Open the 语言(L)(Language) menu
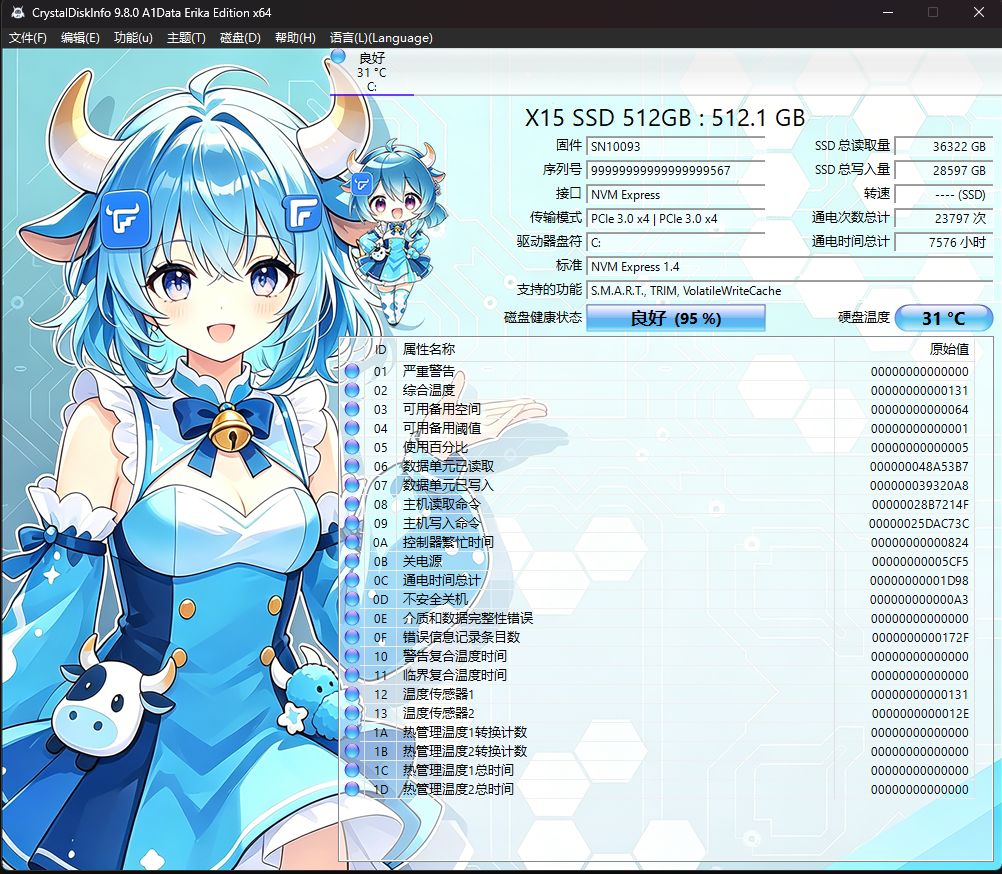 (381, 38)
